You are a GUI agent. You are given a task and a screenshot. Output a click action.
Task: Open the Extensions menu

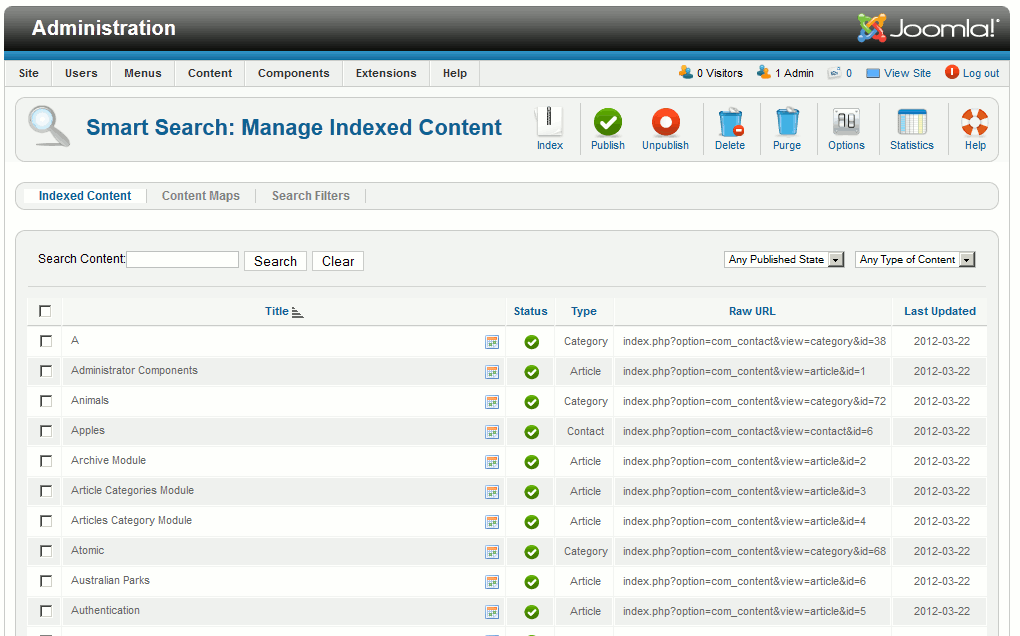[x=386, y=73]
